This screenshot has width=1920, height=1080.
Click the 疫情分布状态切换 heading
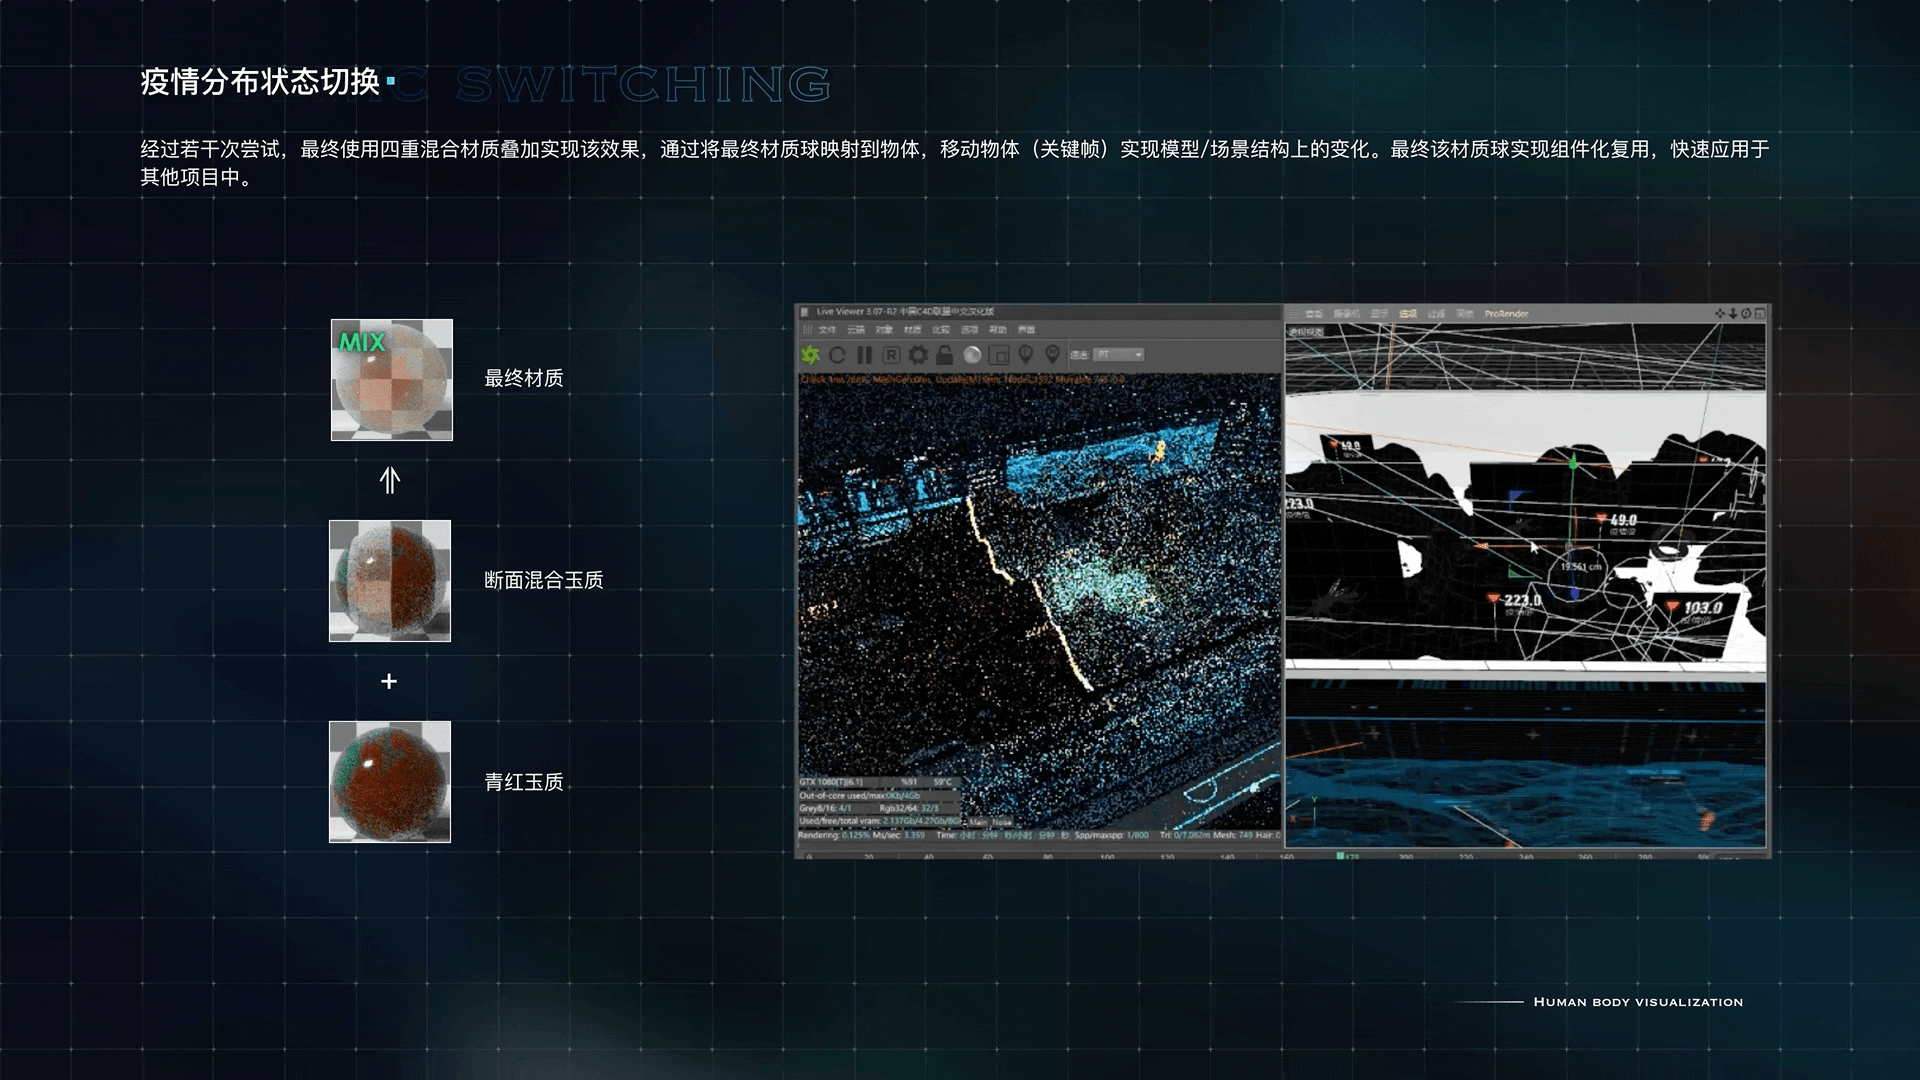tap(260, 82)
